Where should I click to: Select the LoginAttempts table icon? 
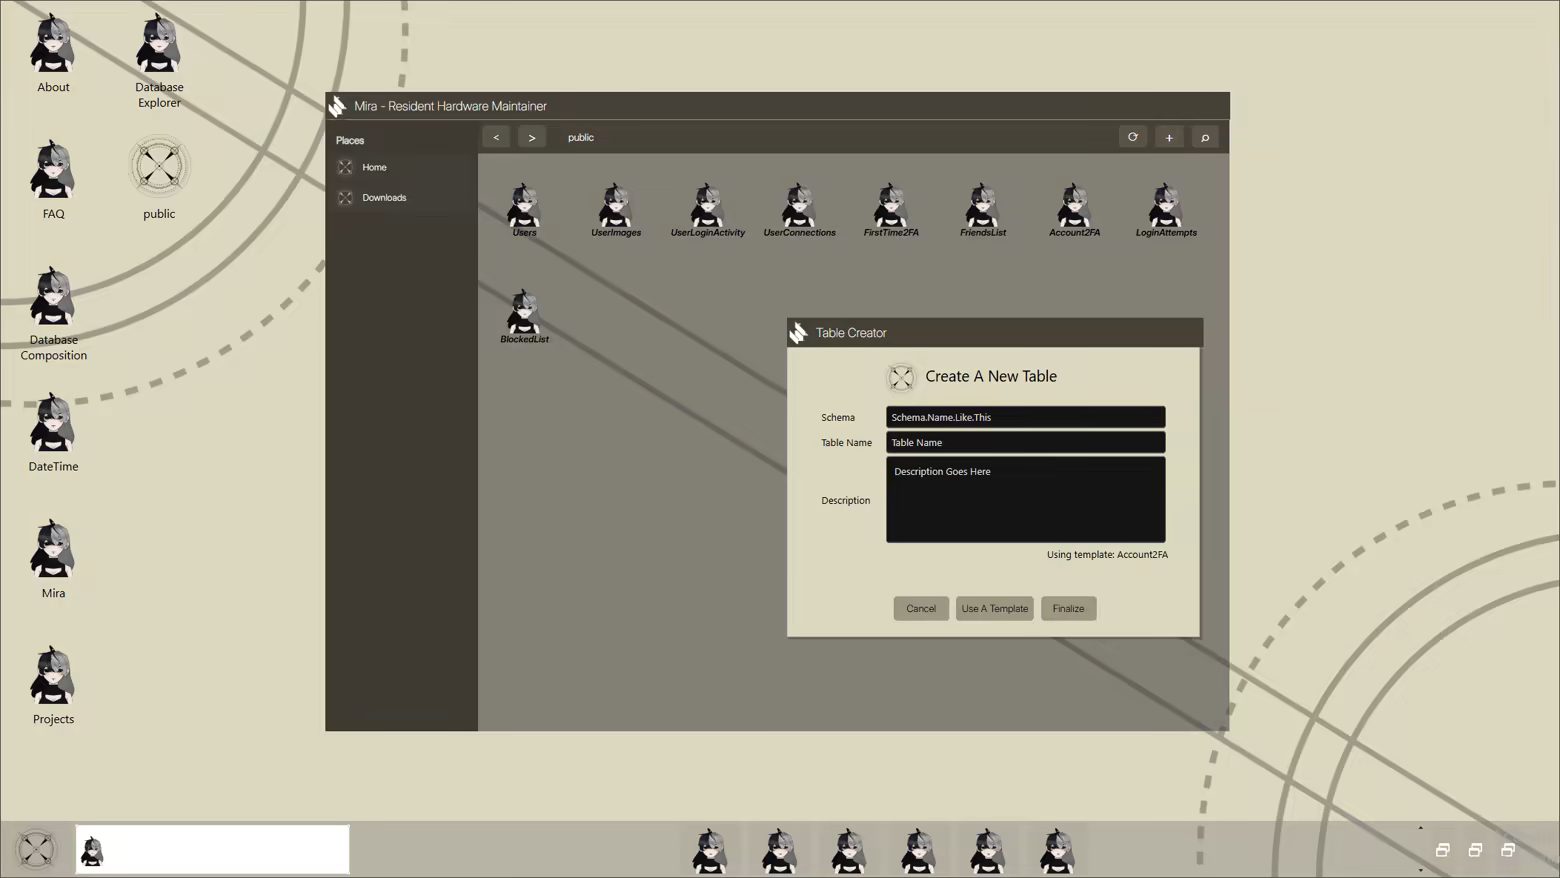point(1165,208)
